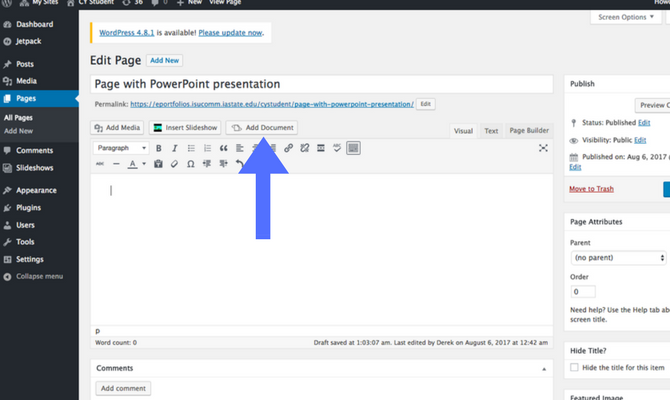Click Move to Trash link
Image resolution: width=670 pixels, height=400 pixels.
point(591,189)
